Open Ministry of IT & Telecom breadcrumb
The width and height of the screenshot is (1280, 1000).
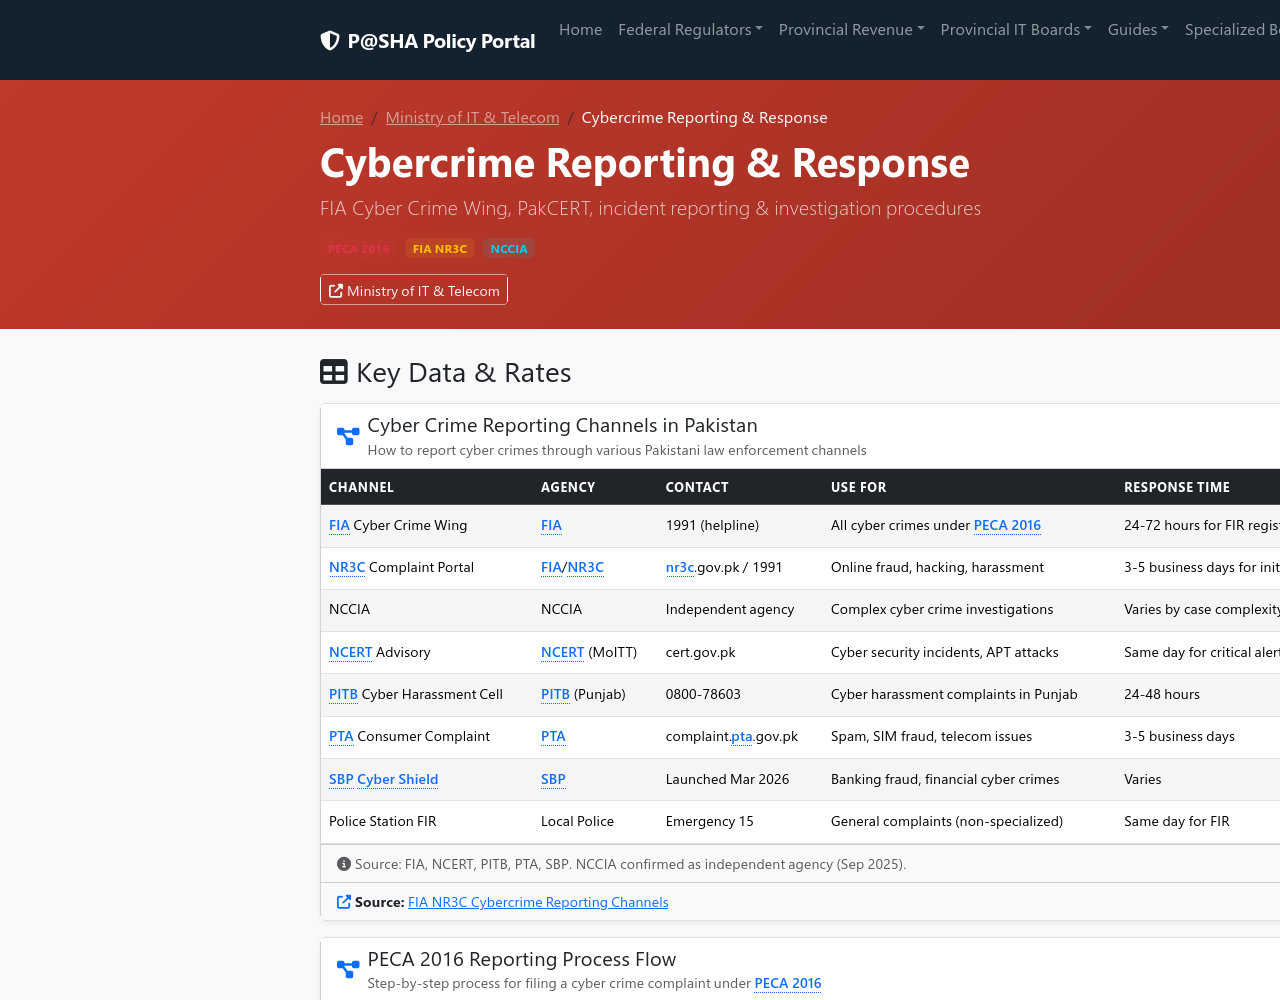pos(472,118)
